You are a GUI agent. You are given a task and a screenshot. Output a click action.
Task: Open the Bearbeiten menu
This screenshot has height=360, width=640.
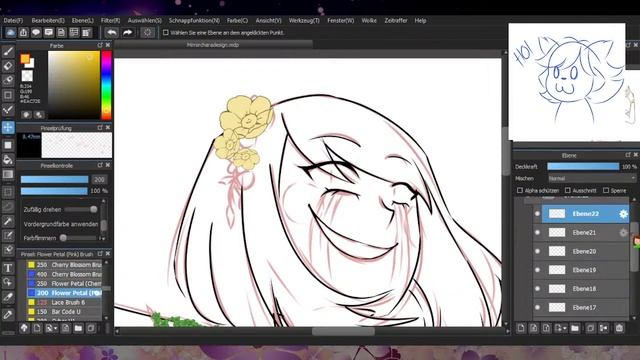[x=48, y=20]
